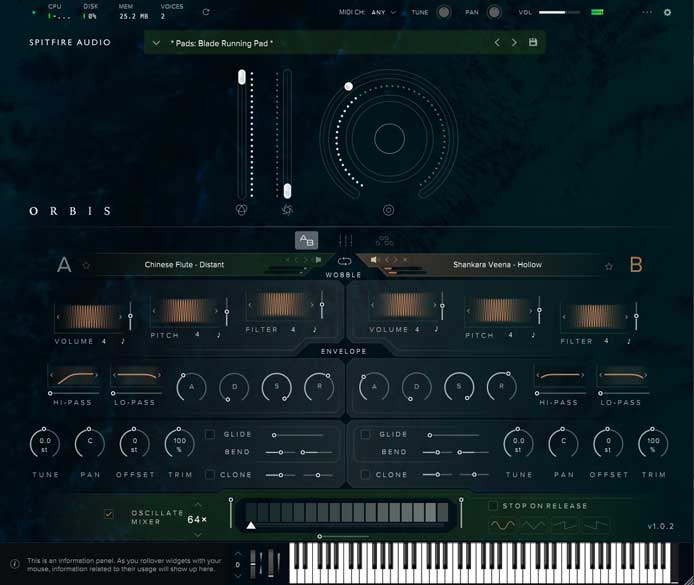Enable Glide checkbox on layer A
This screenshot has width=694, height=585.
(x=210, y=434)
